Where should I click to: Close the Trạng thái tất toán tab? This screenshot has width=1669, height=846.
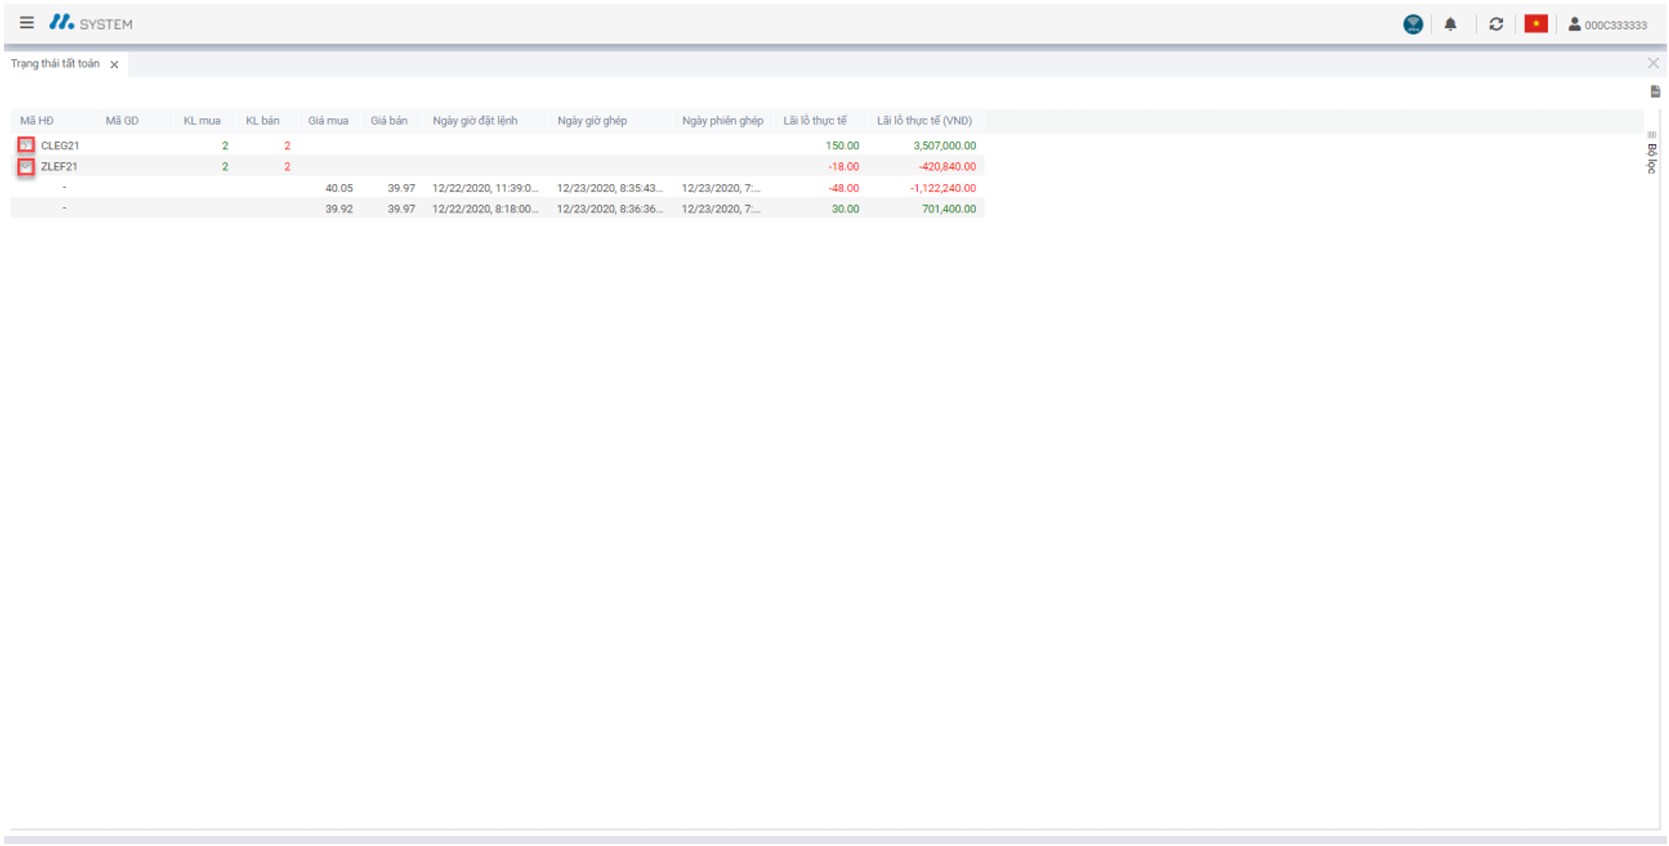(x=114, y=65)
